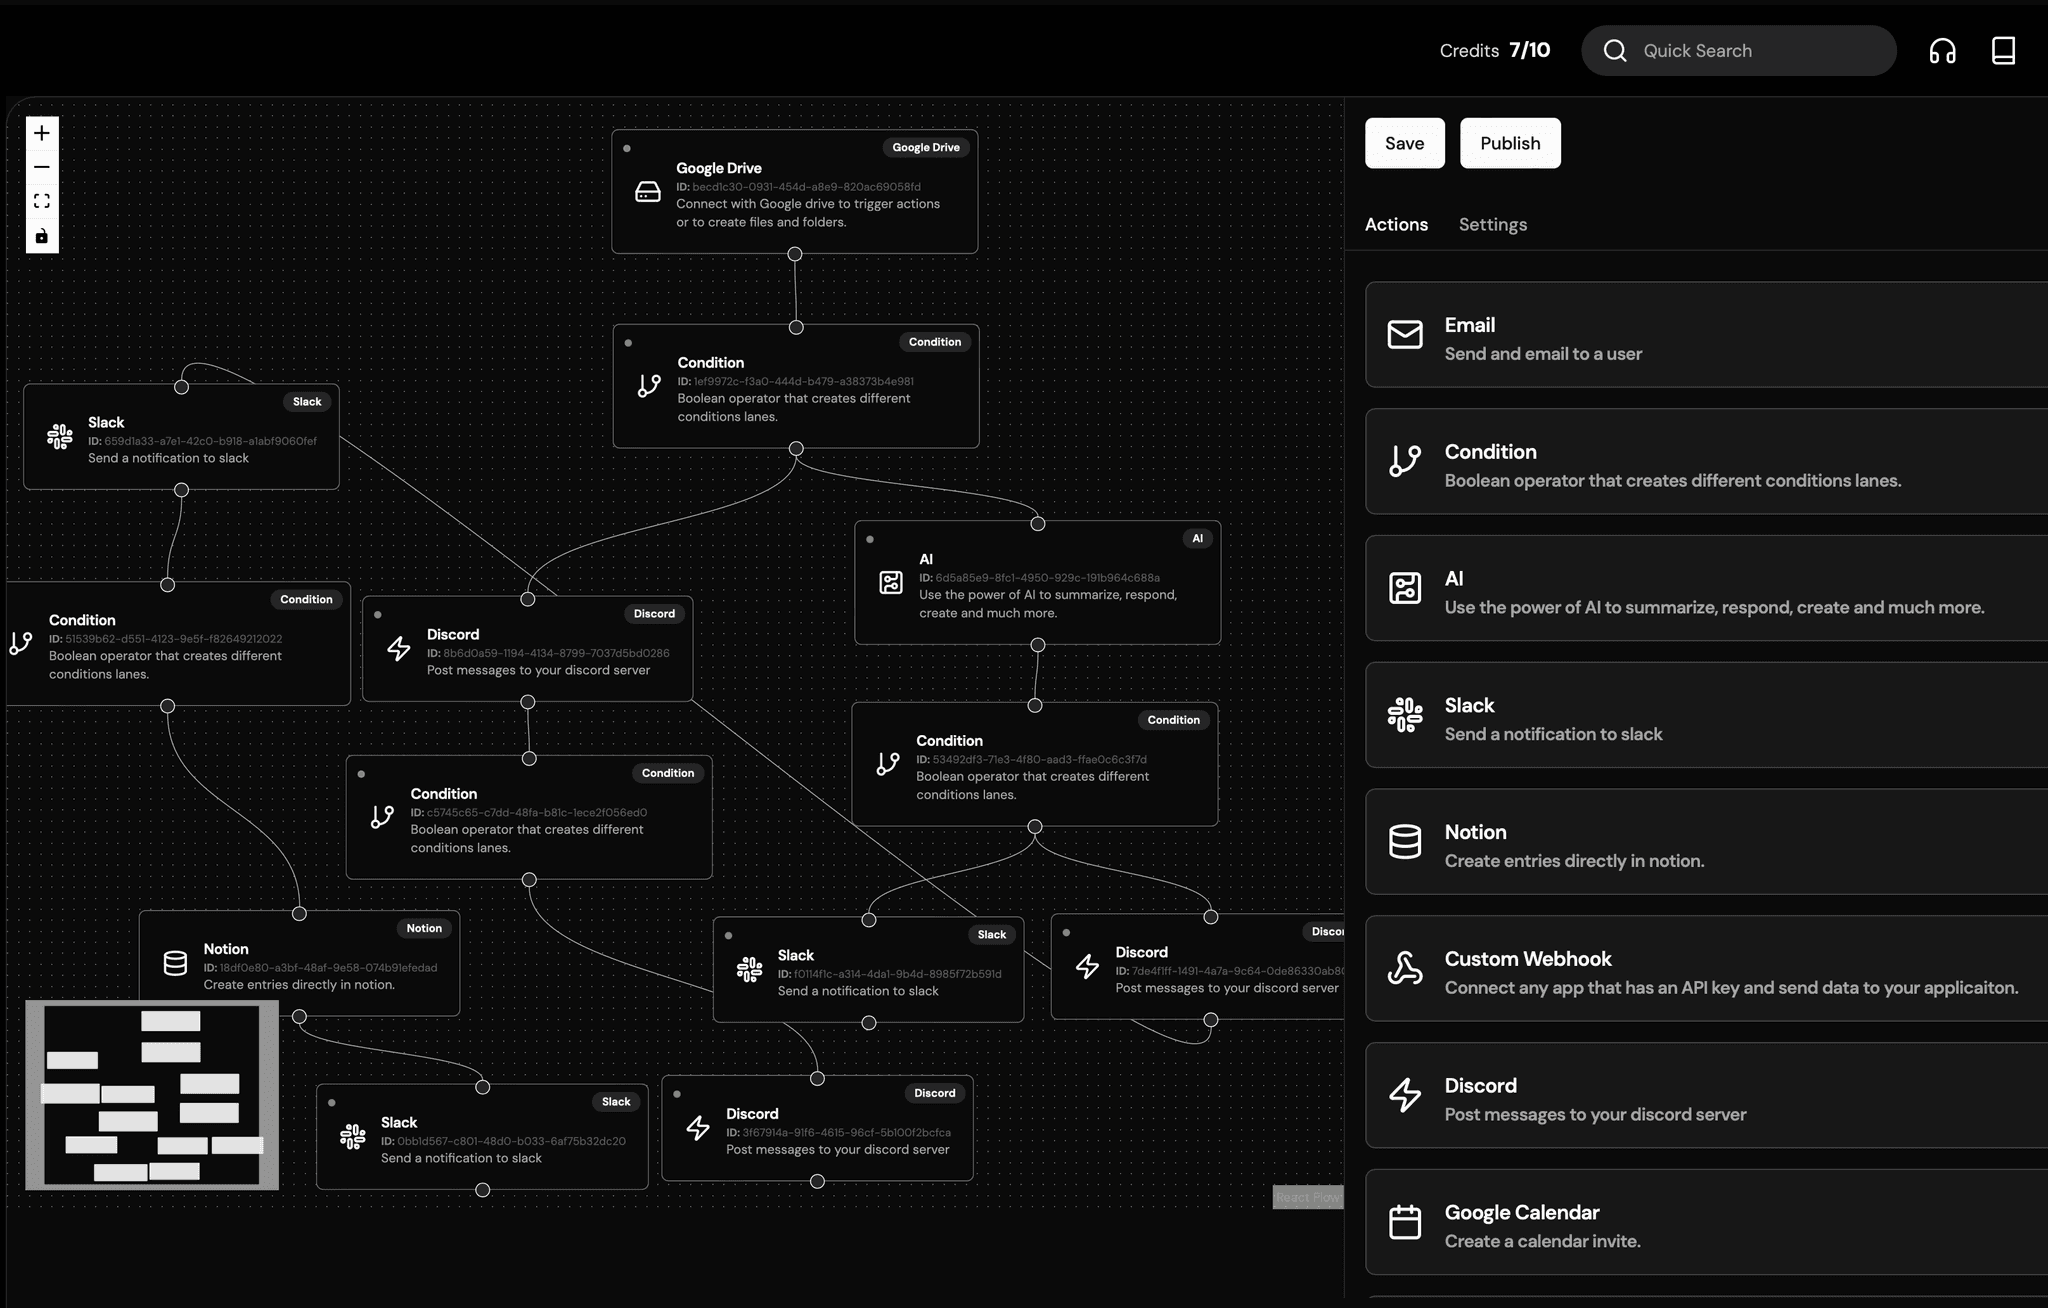Click the AI action card icon
The image size is (2048, 1308).
pyautogui.click(x=1405, y=588)
